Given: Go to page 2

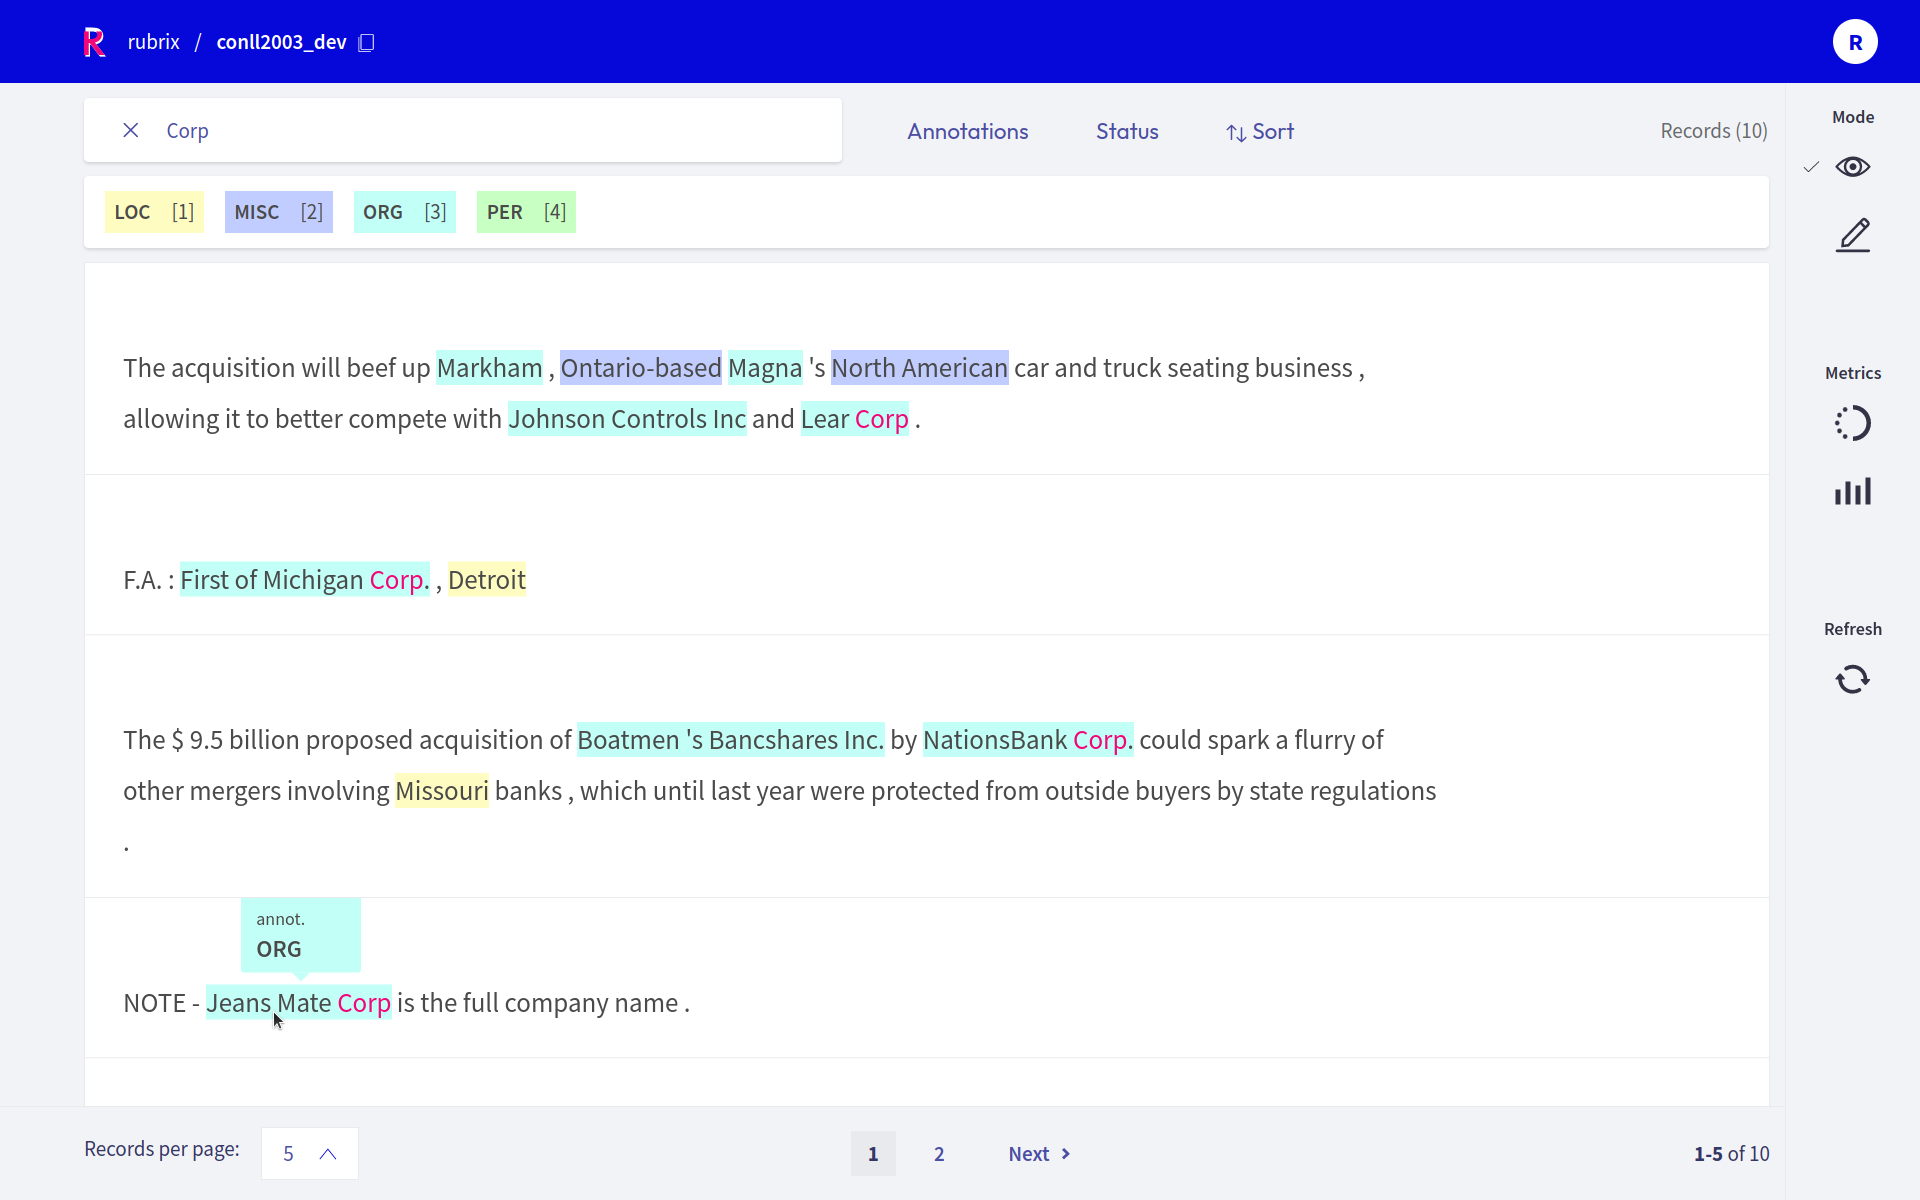Looking at the screenshot, I should tap(939, 1154).
